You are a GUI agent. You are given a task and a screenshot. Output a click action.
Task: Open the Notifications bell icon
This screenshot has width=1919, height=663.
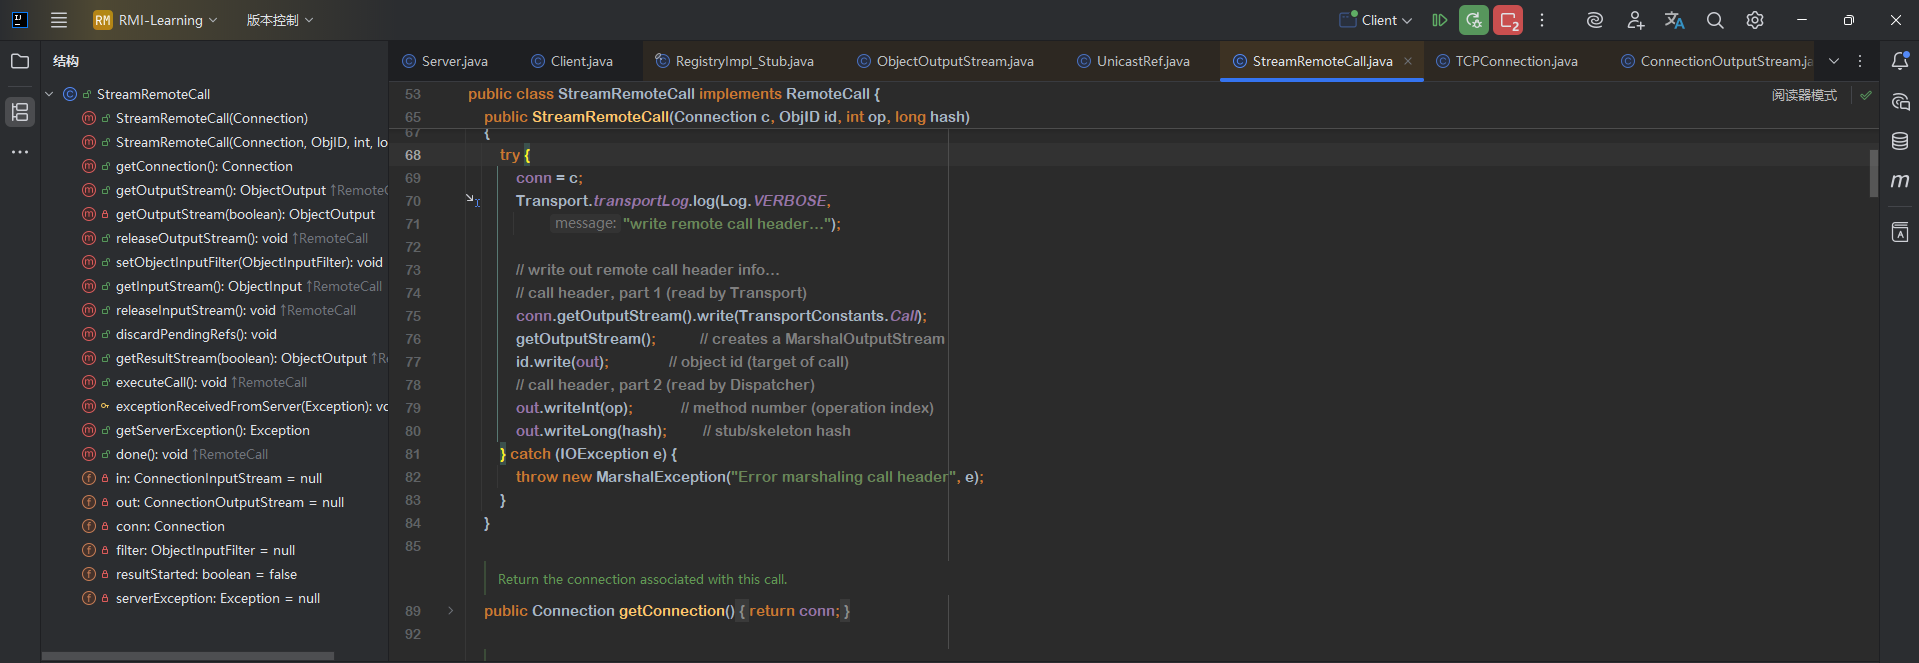(1900, 61)
